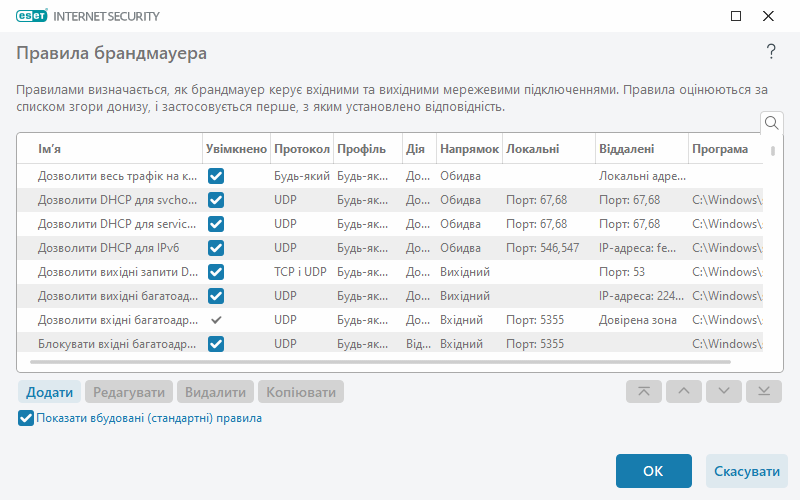Select rule 'Дозволити DHCP для servic...'
800x500 pixels.
117,224
